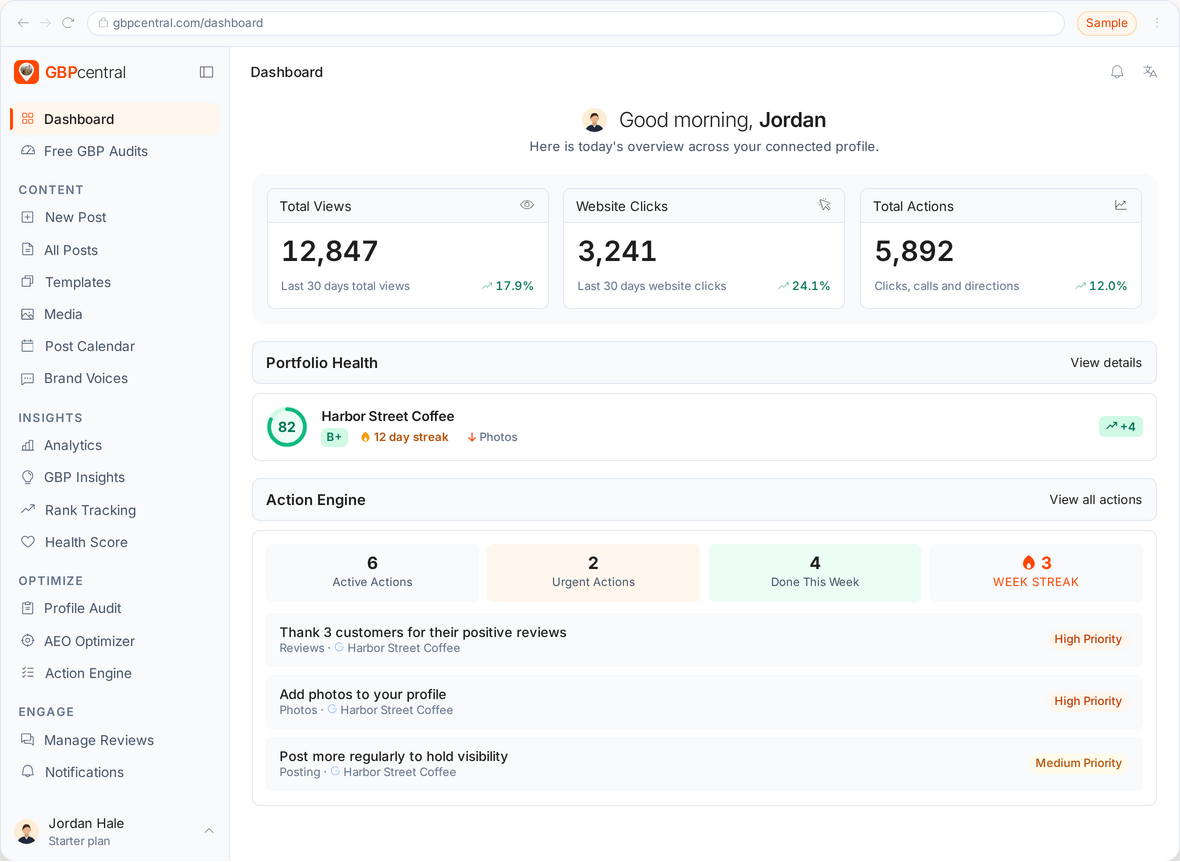
Task: Click the Sample badge button
Action: pyautogui.click(x=1106, y=23)
